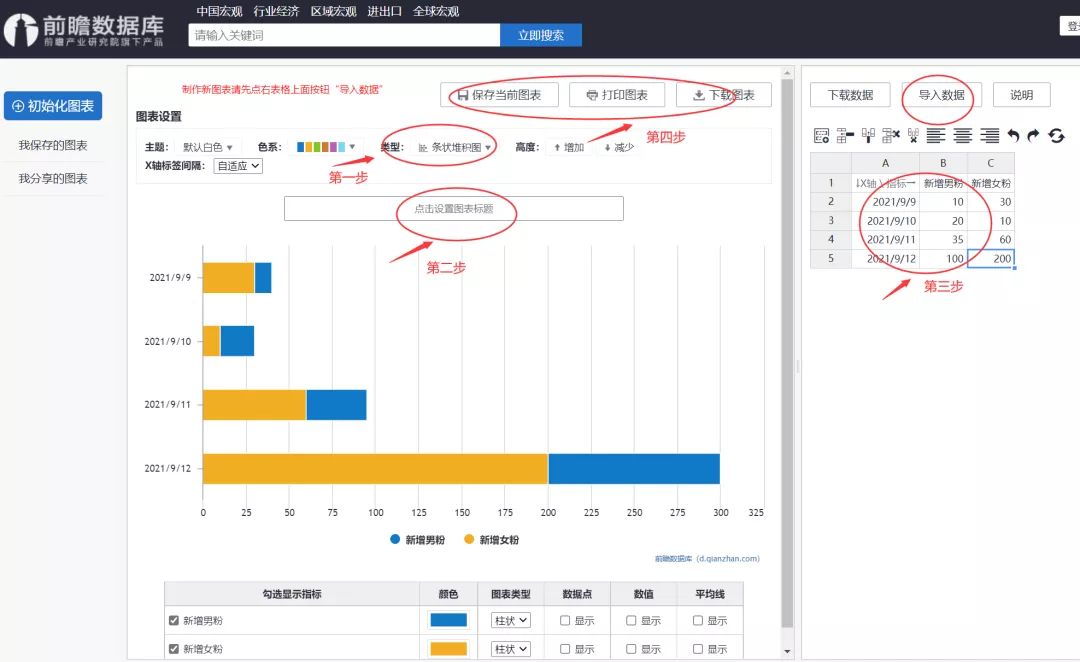
Task: Redo the table edit
Action: click(x=1033, y=136)
